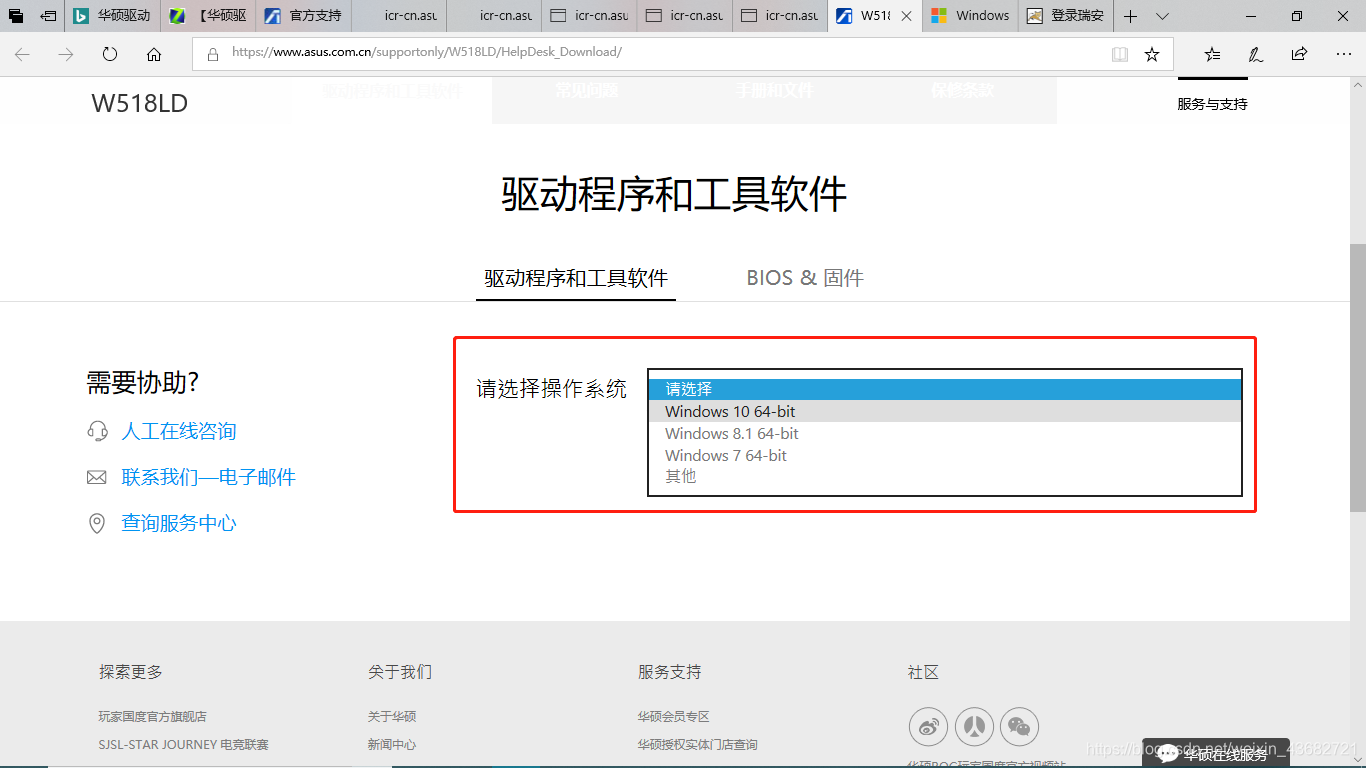
Task: Open SJSL-STAR JOURNEY 电竞联赛 link
Action: pyautogui.click(x=184, y=744)
